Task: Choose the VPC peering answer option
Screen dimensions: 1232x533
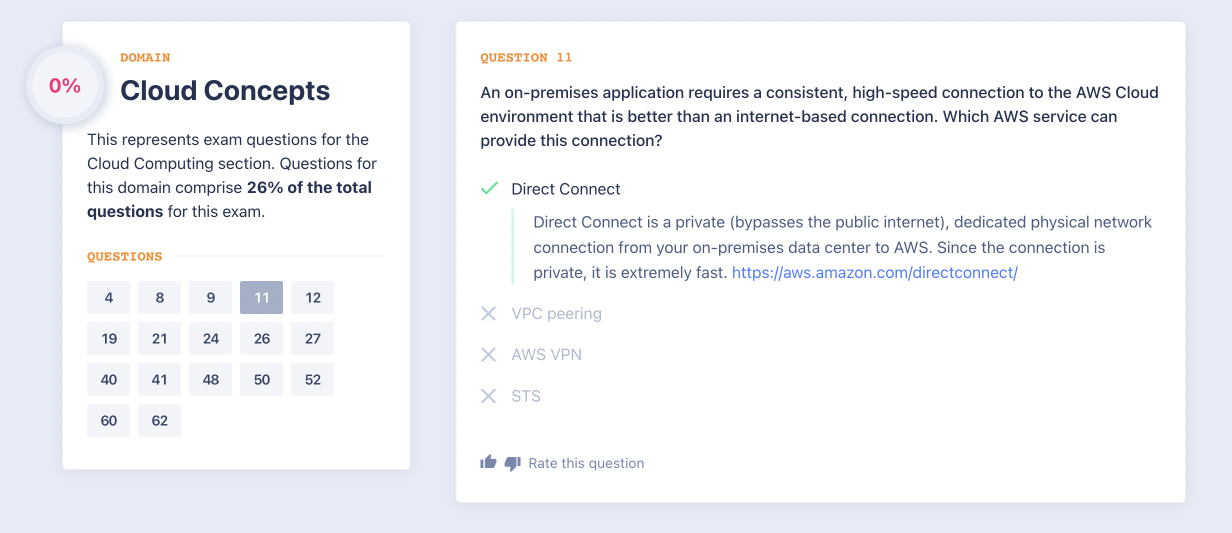Action: tap(556, 314)
